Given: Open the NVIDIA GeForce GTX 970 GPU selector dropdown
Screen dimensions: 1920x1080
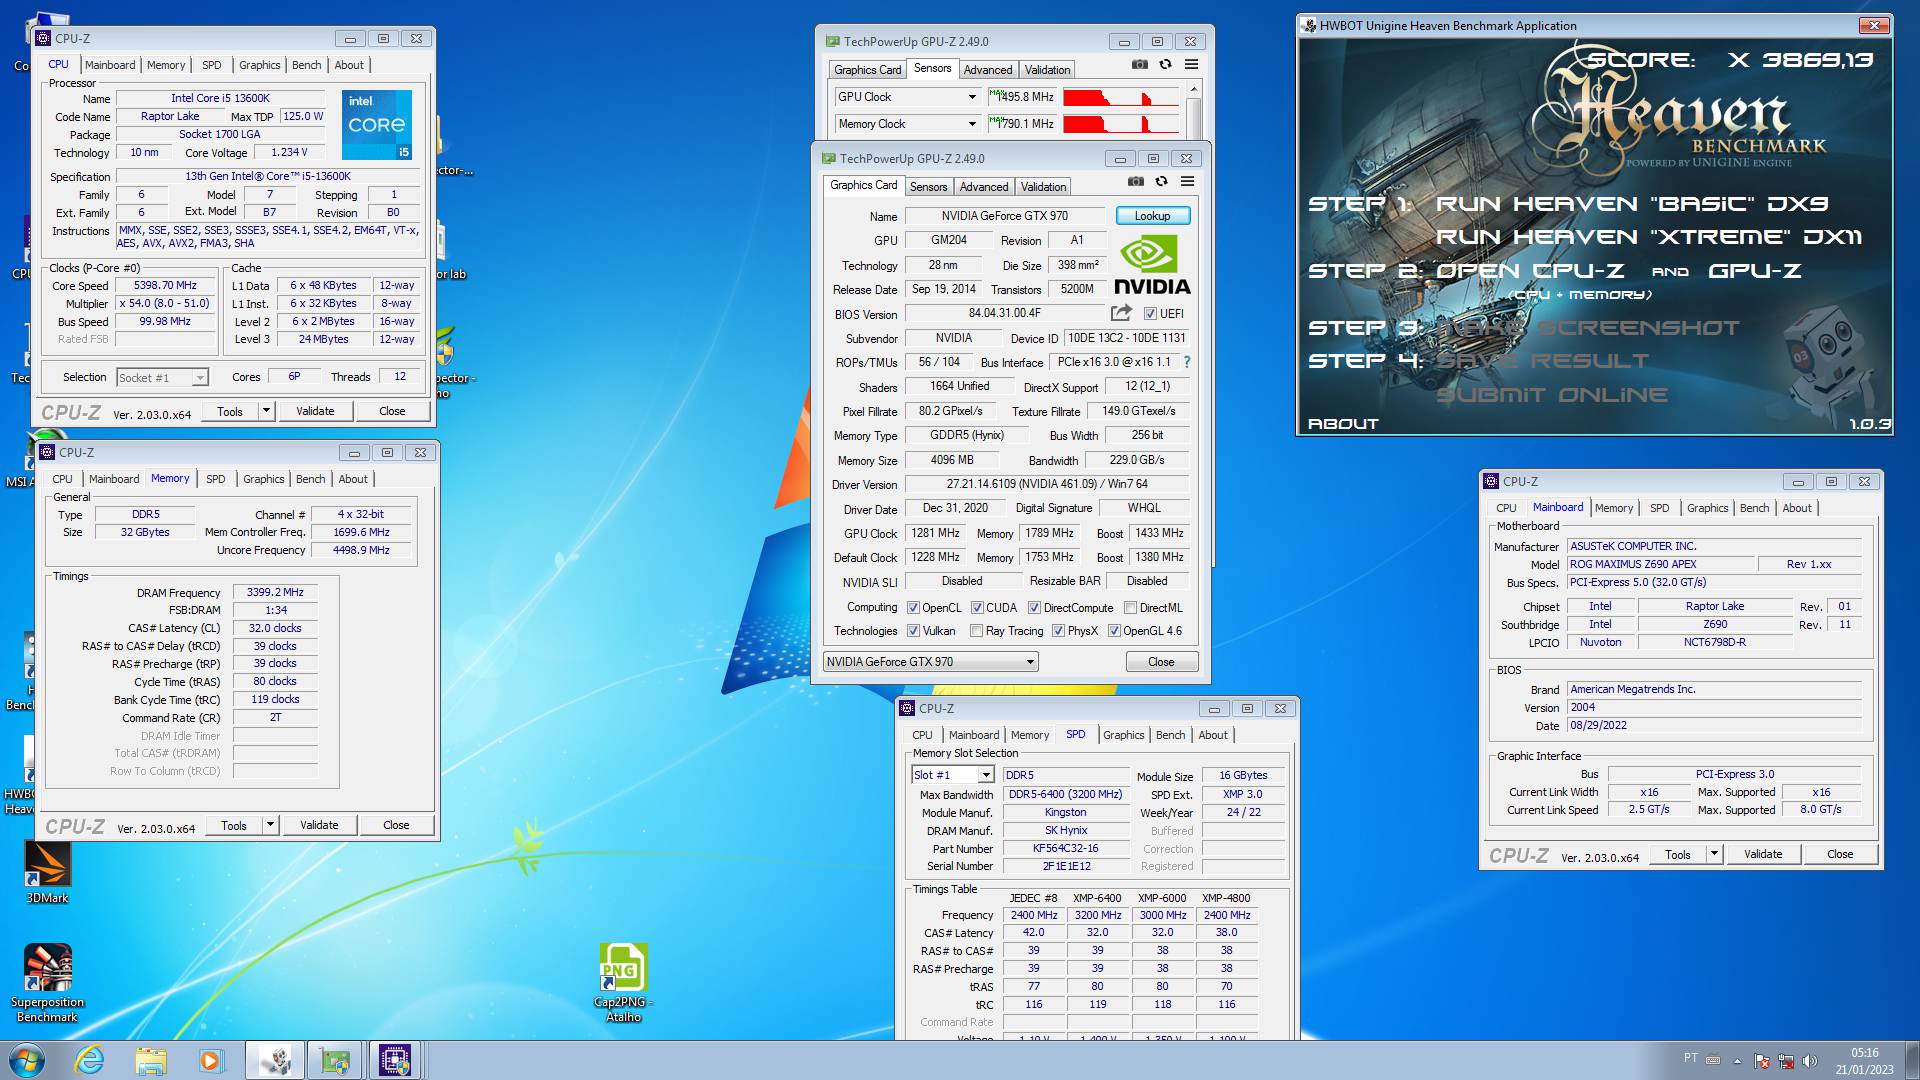Looking at the screenshot, I should coord(931,662).
